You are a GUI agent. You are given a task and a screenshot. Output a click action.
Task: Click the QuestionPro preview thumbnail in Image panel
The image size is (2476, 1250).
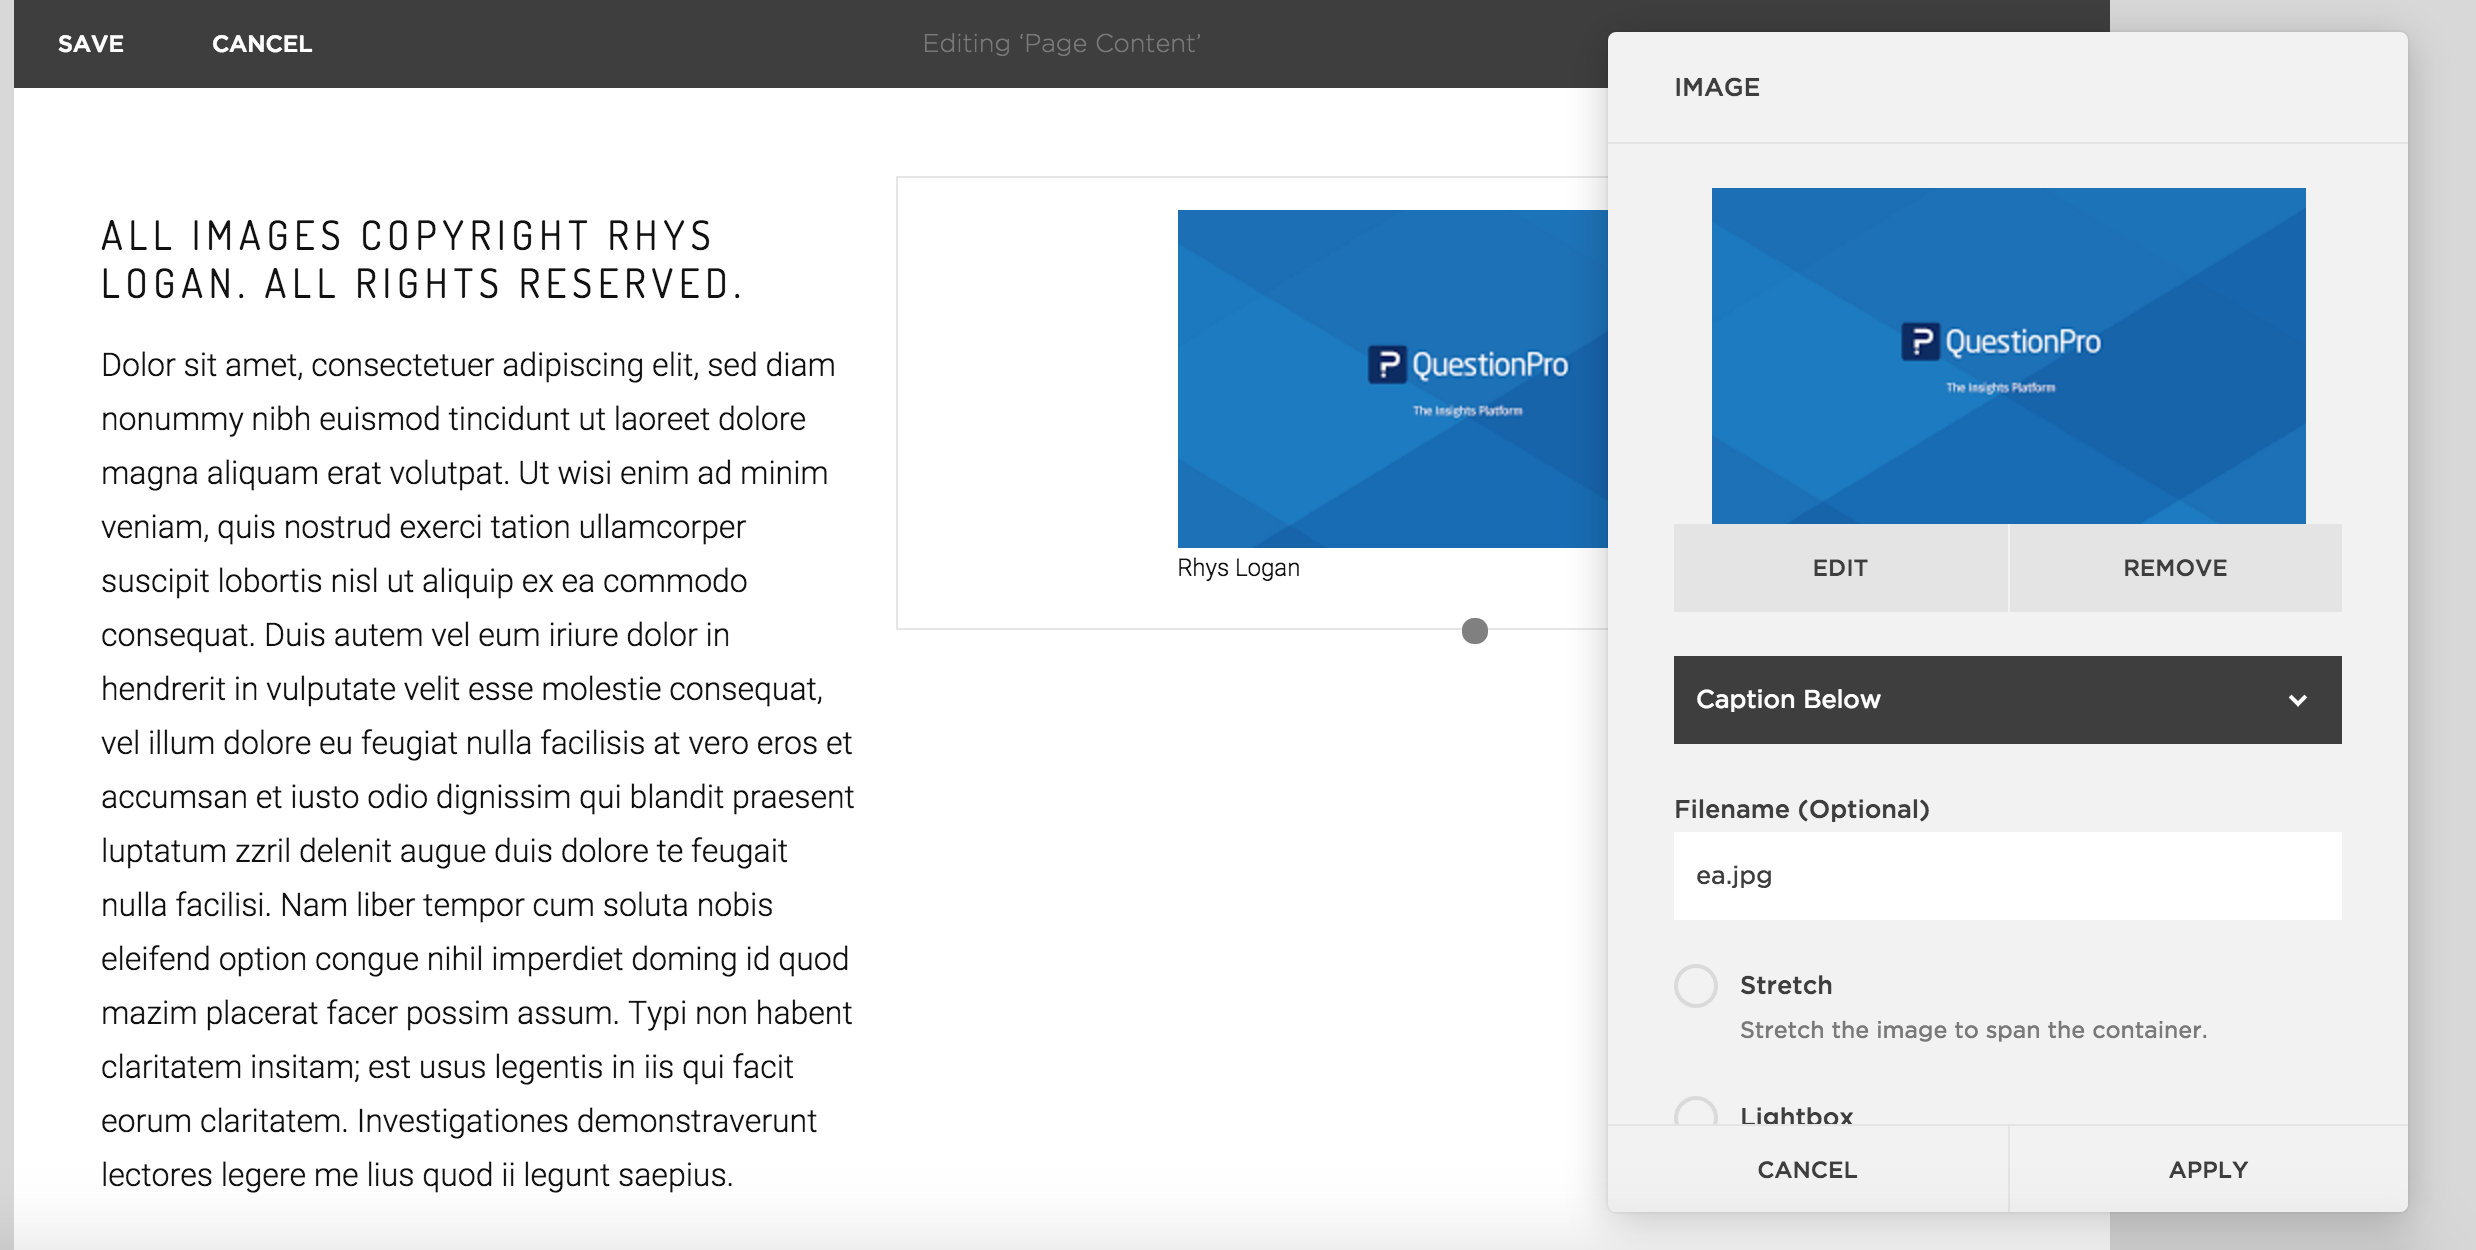point(2008,356)
